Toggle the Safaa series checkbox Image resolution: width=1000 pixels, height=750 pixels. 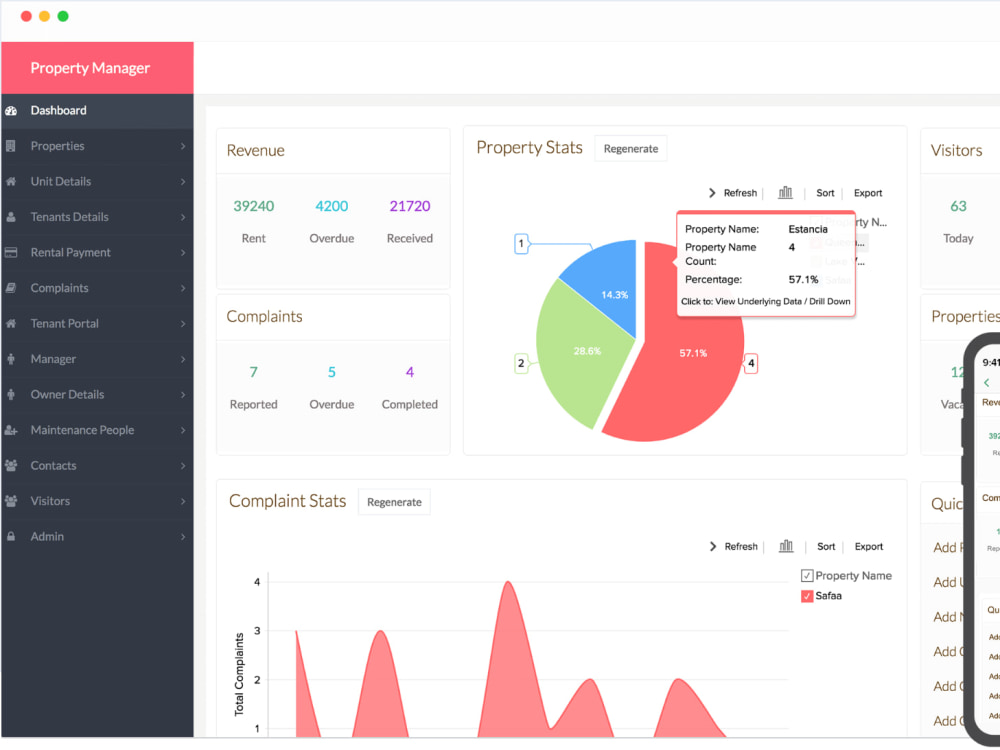pos(807,596)
